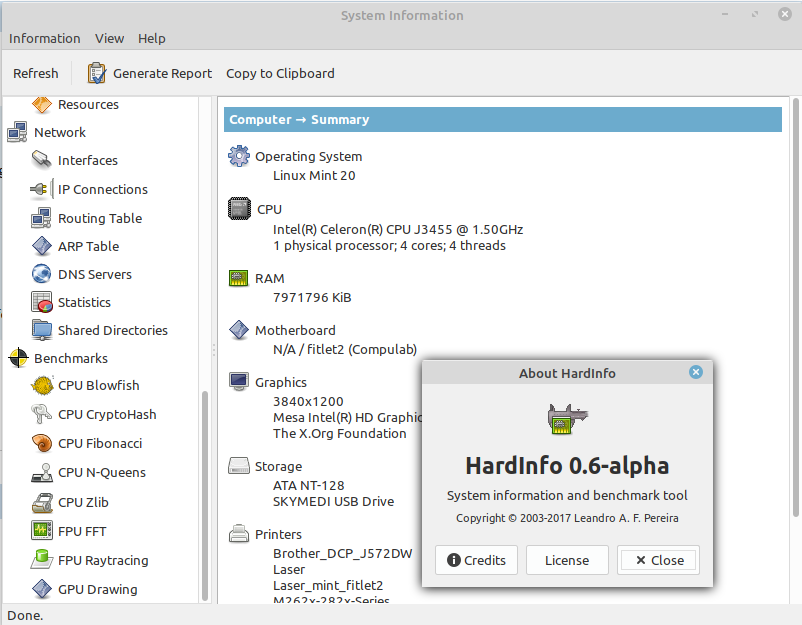Viewport: 802px width, 625px height.
Task: Select IP Connections entry
Action: pyautogui.click(x=103, y=190)
